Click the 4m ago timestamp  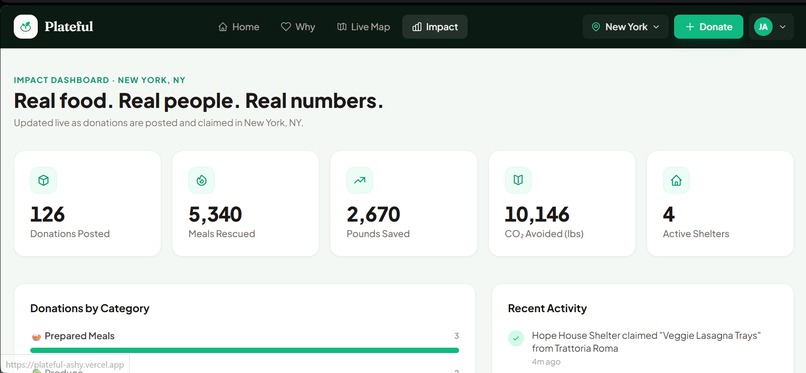546,362
